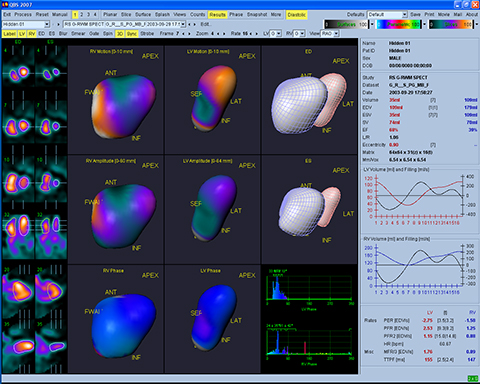Enable the Spin rotation button
Screen dimensions: 480x384
tap(107, 34)
